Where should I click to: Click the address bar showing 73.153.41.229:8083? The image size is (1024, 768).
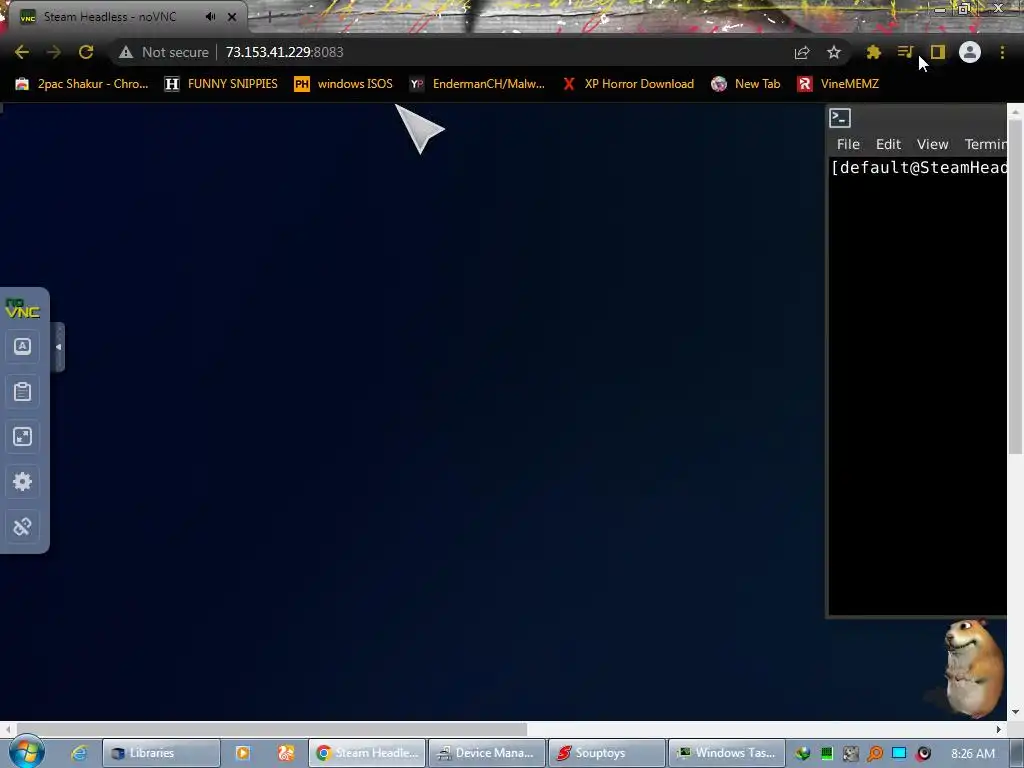pos(451,52)
